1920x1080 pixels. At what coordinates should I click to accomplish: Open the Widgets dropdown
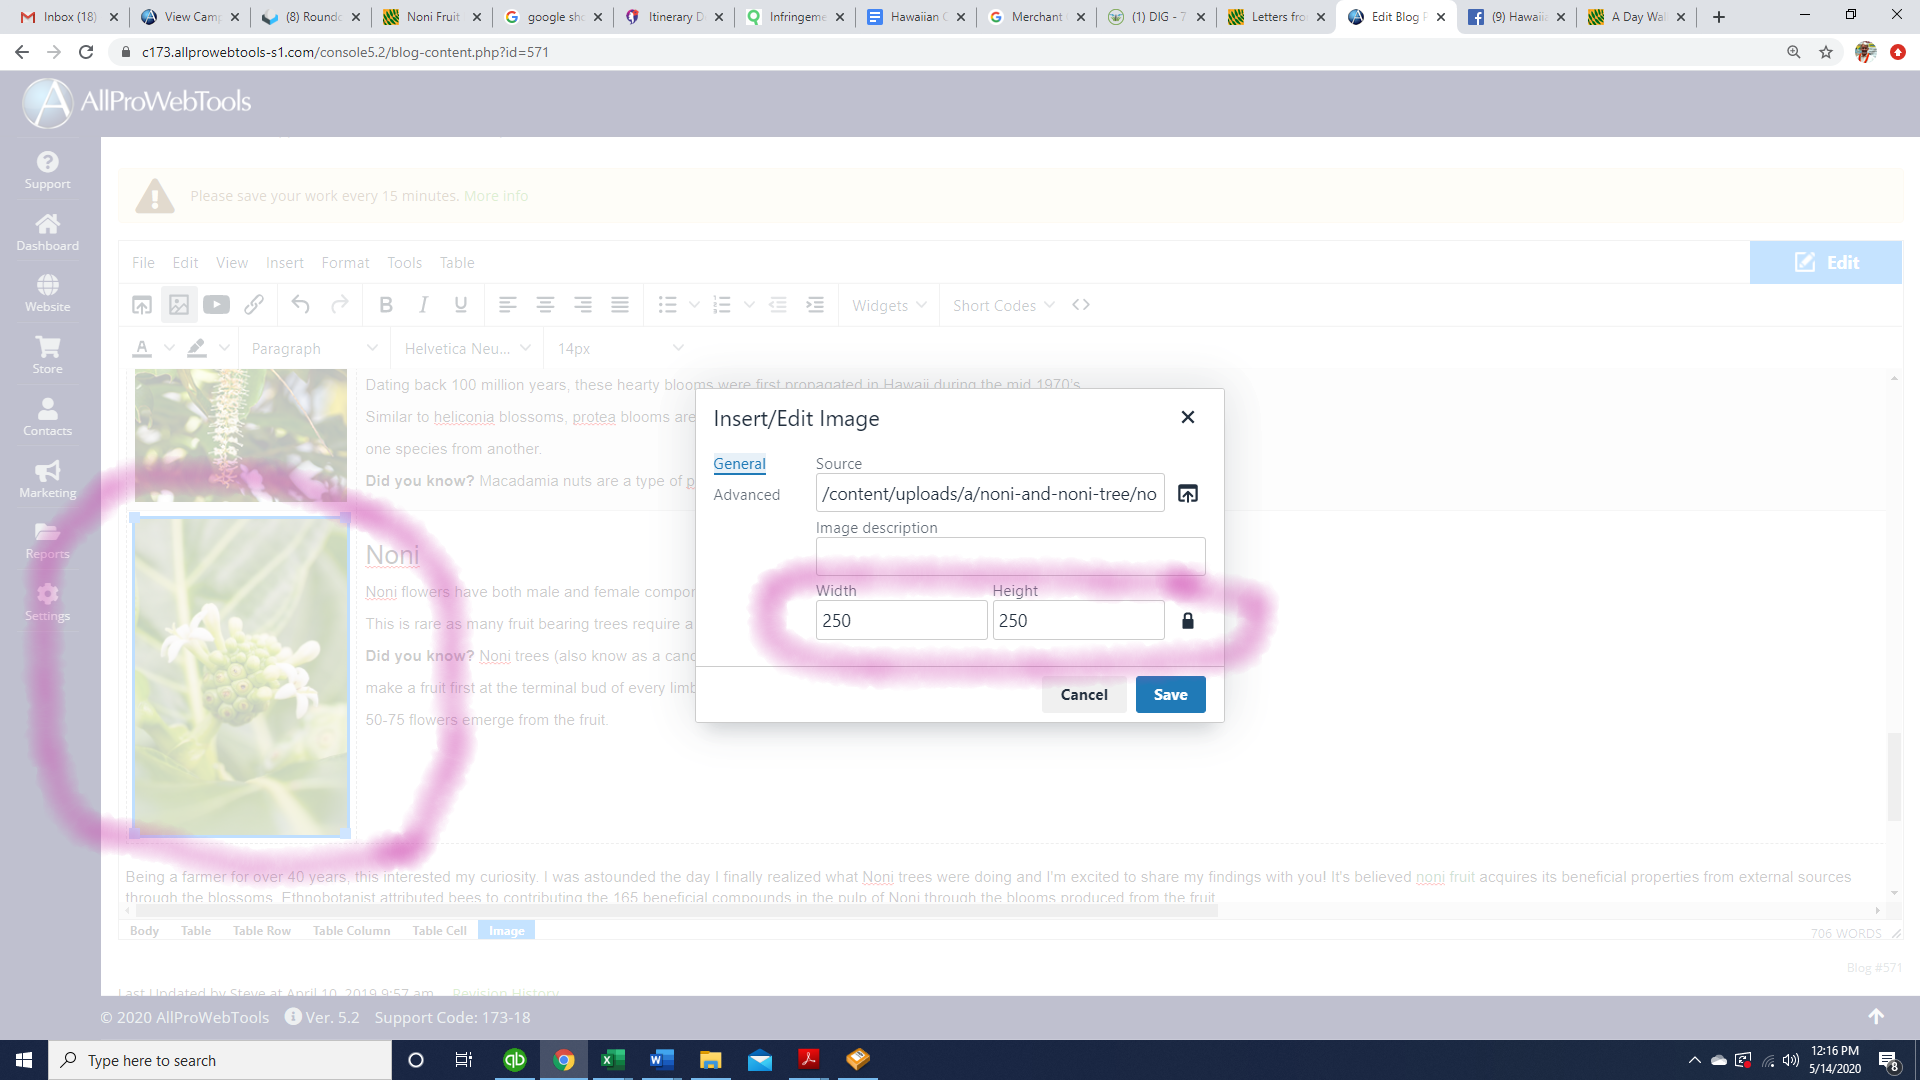[889, 305]
